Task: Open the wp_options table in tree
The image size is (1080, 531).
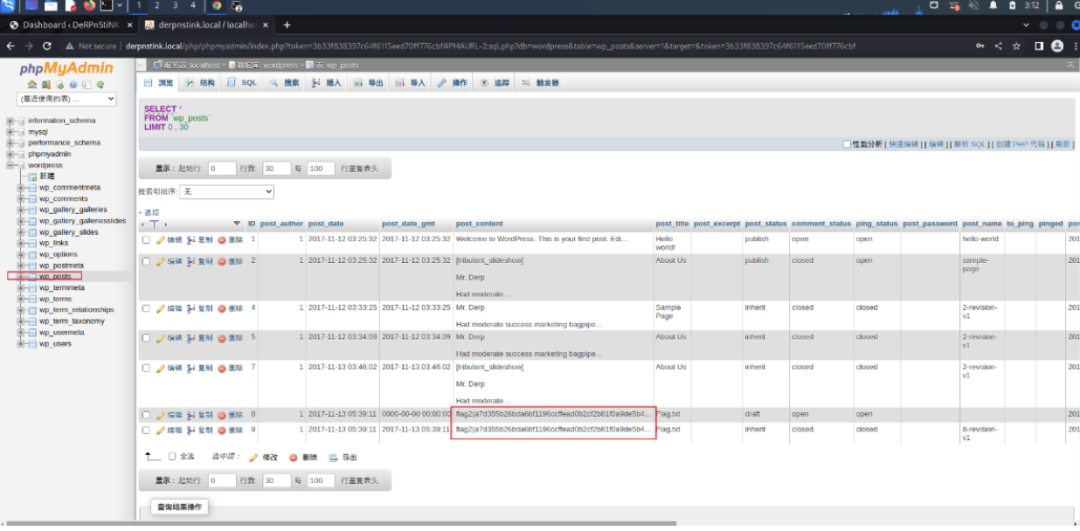Action: pos(58,254)
